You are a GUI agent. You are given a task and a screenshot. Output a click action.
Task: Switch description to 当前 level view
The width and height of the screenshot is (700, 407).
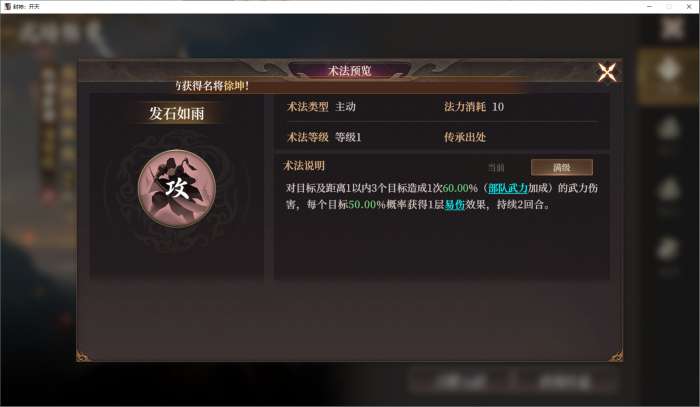(496, 167)
